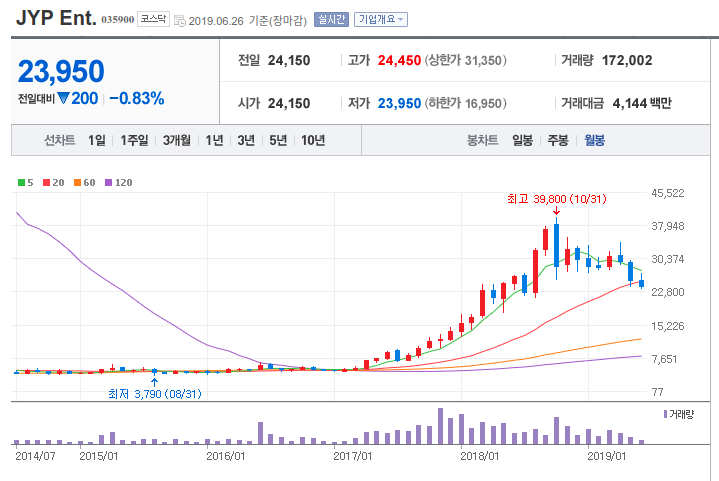Screen dimensions: 719x481
Task: Open the 기업개요 dropdown
Action: point(381,20)
